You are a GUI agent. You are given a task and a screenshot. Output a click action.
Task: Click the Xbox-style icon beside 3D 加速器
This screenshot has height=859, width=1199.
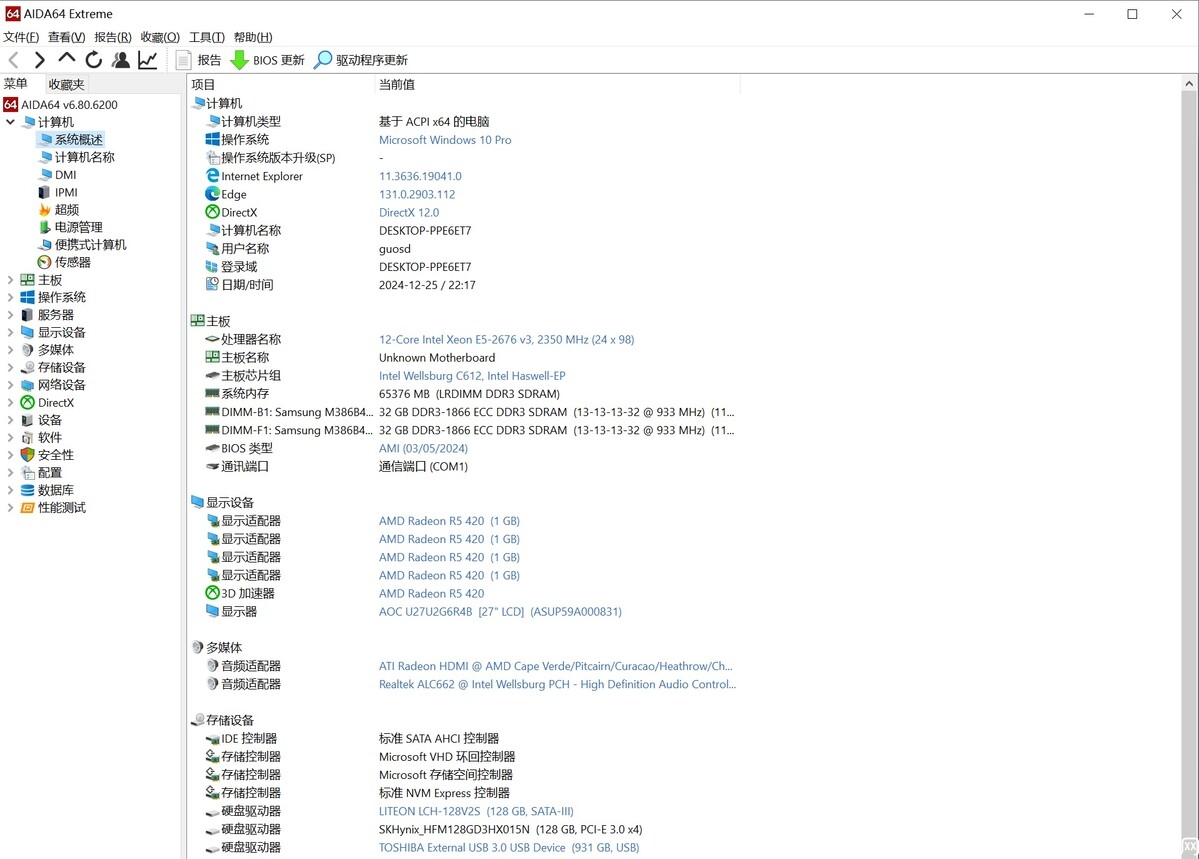tap(212, 593)
